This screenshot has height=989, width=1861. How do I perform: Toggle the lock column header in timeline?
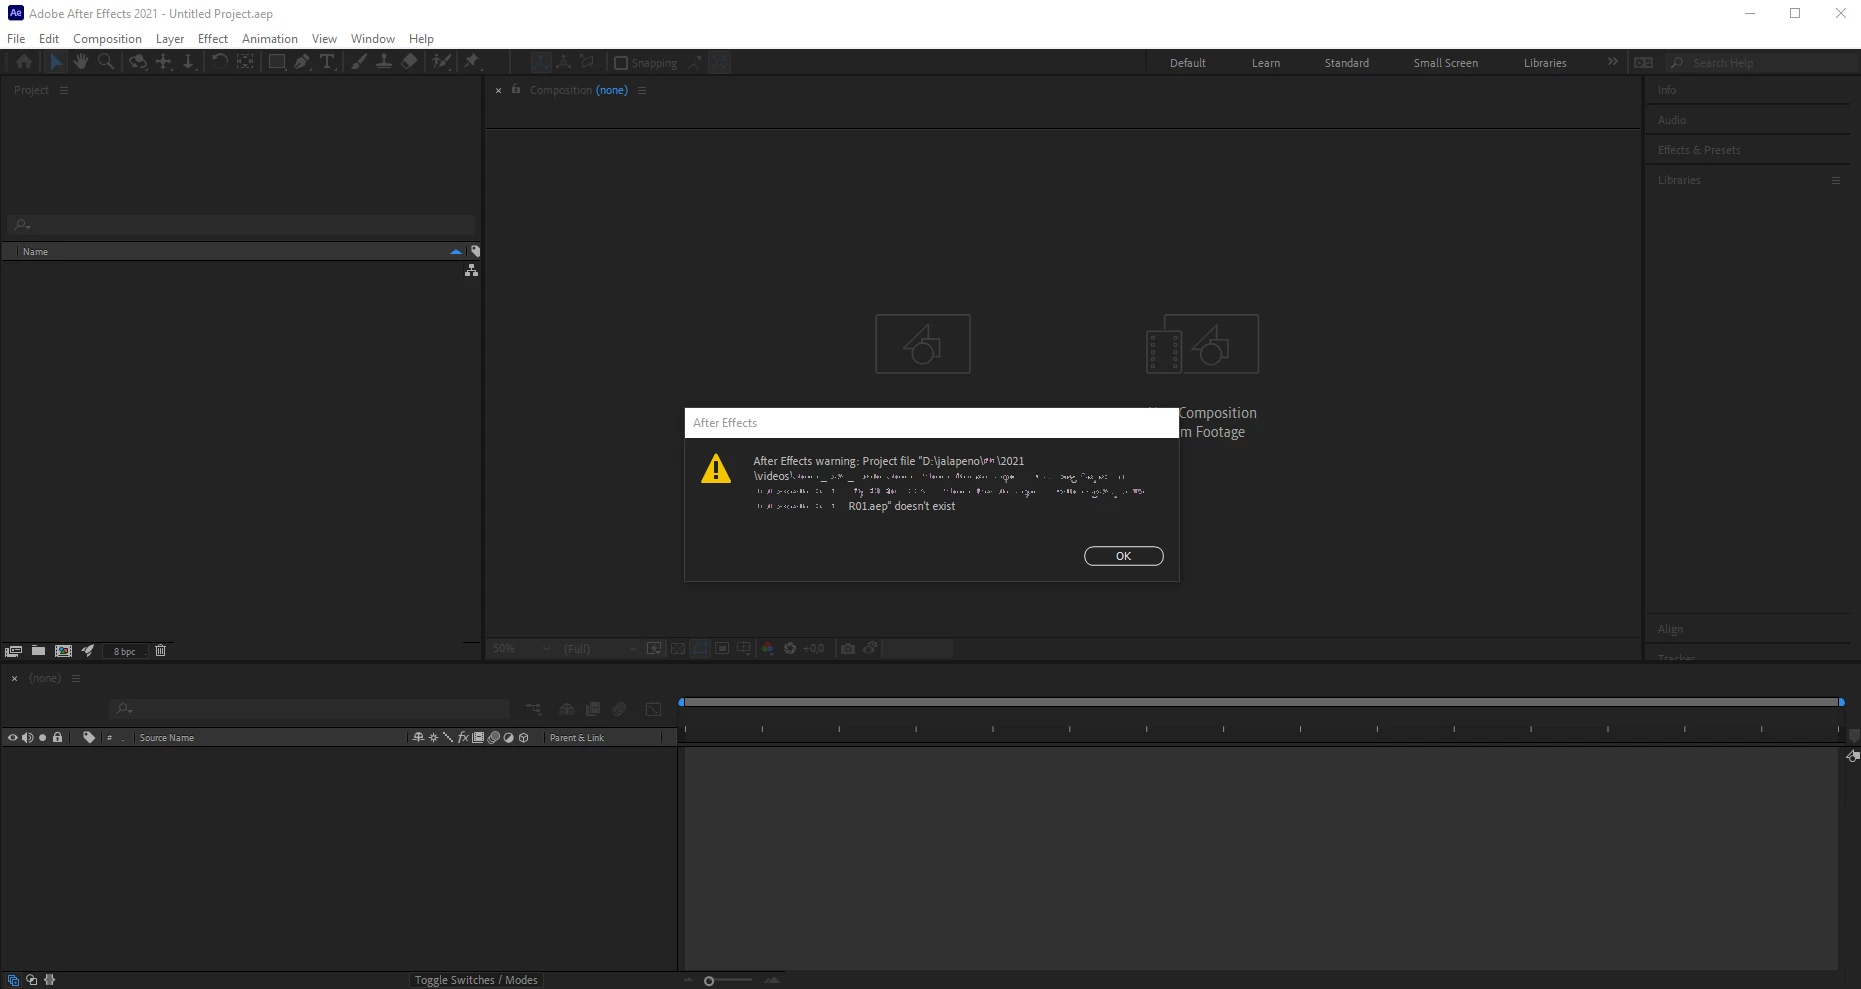pos(57,738)
